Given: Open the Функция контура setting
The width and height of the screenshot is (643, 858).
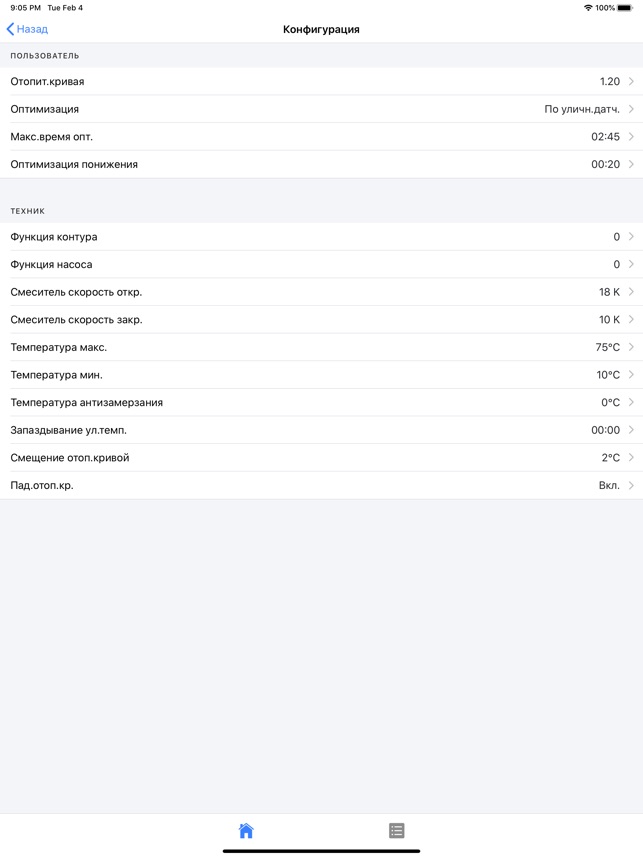Looking at the screenshot, I should coord(321,237).
